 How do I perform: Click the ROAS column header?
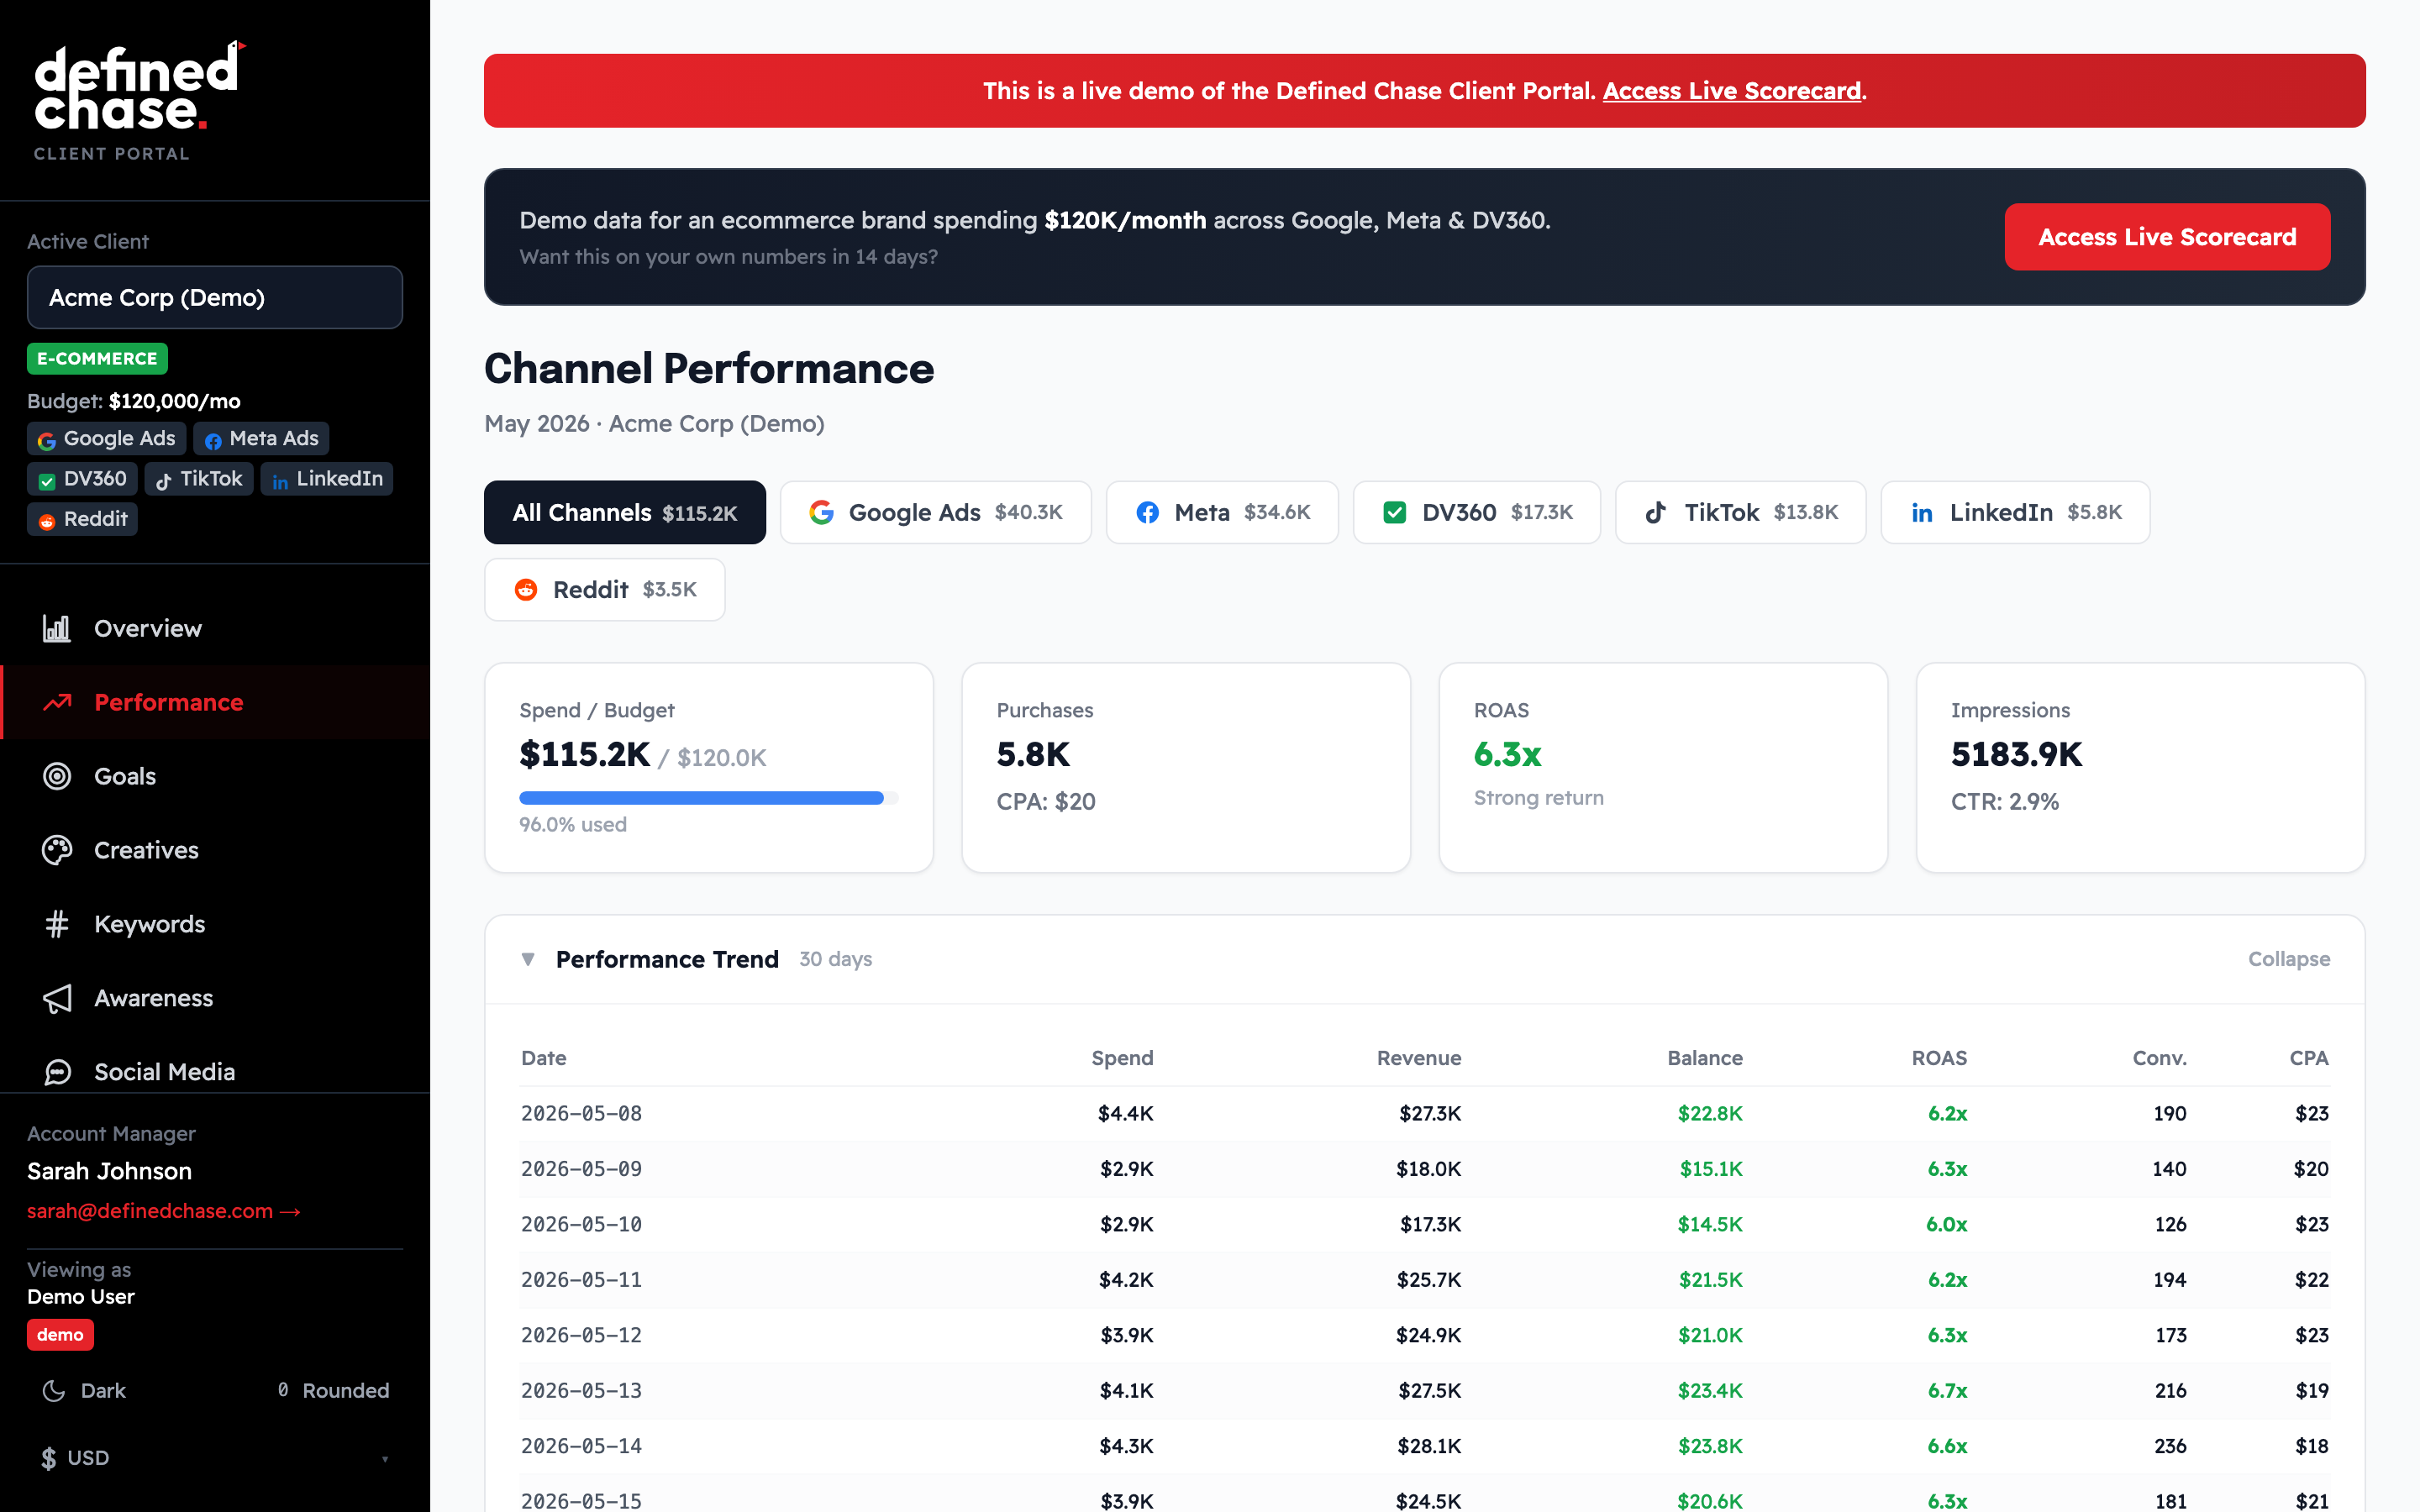(1939, 1058)
